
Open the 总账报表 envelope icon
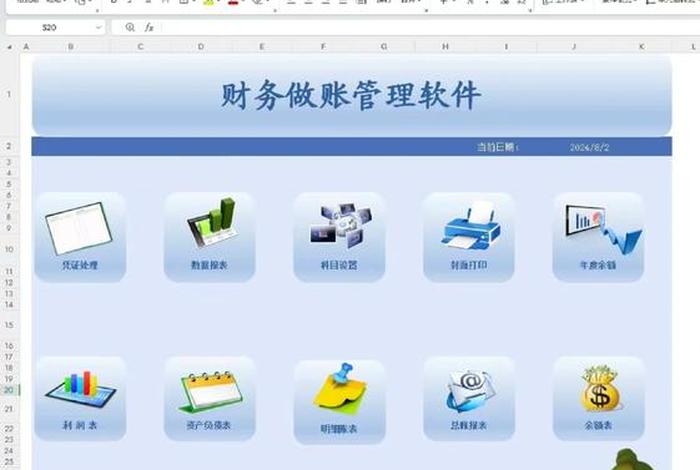click(469, 399)
